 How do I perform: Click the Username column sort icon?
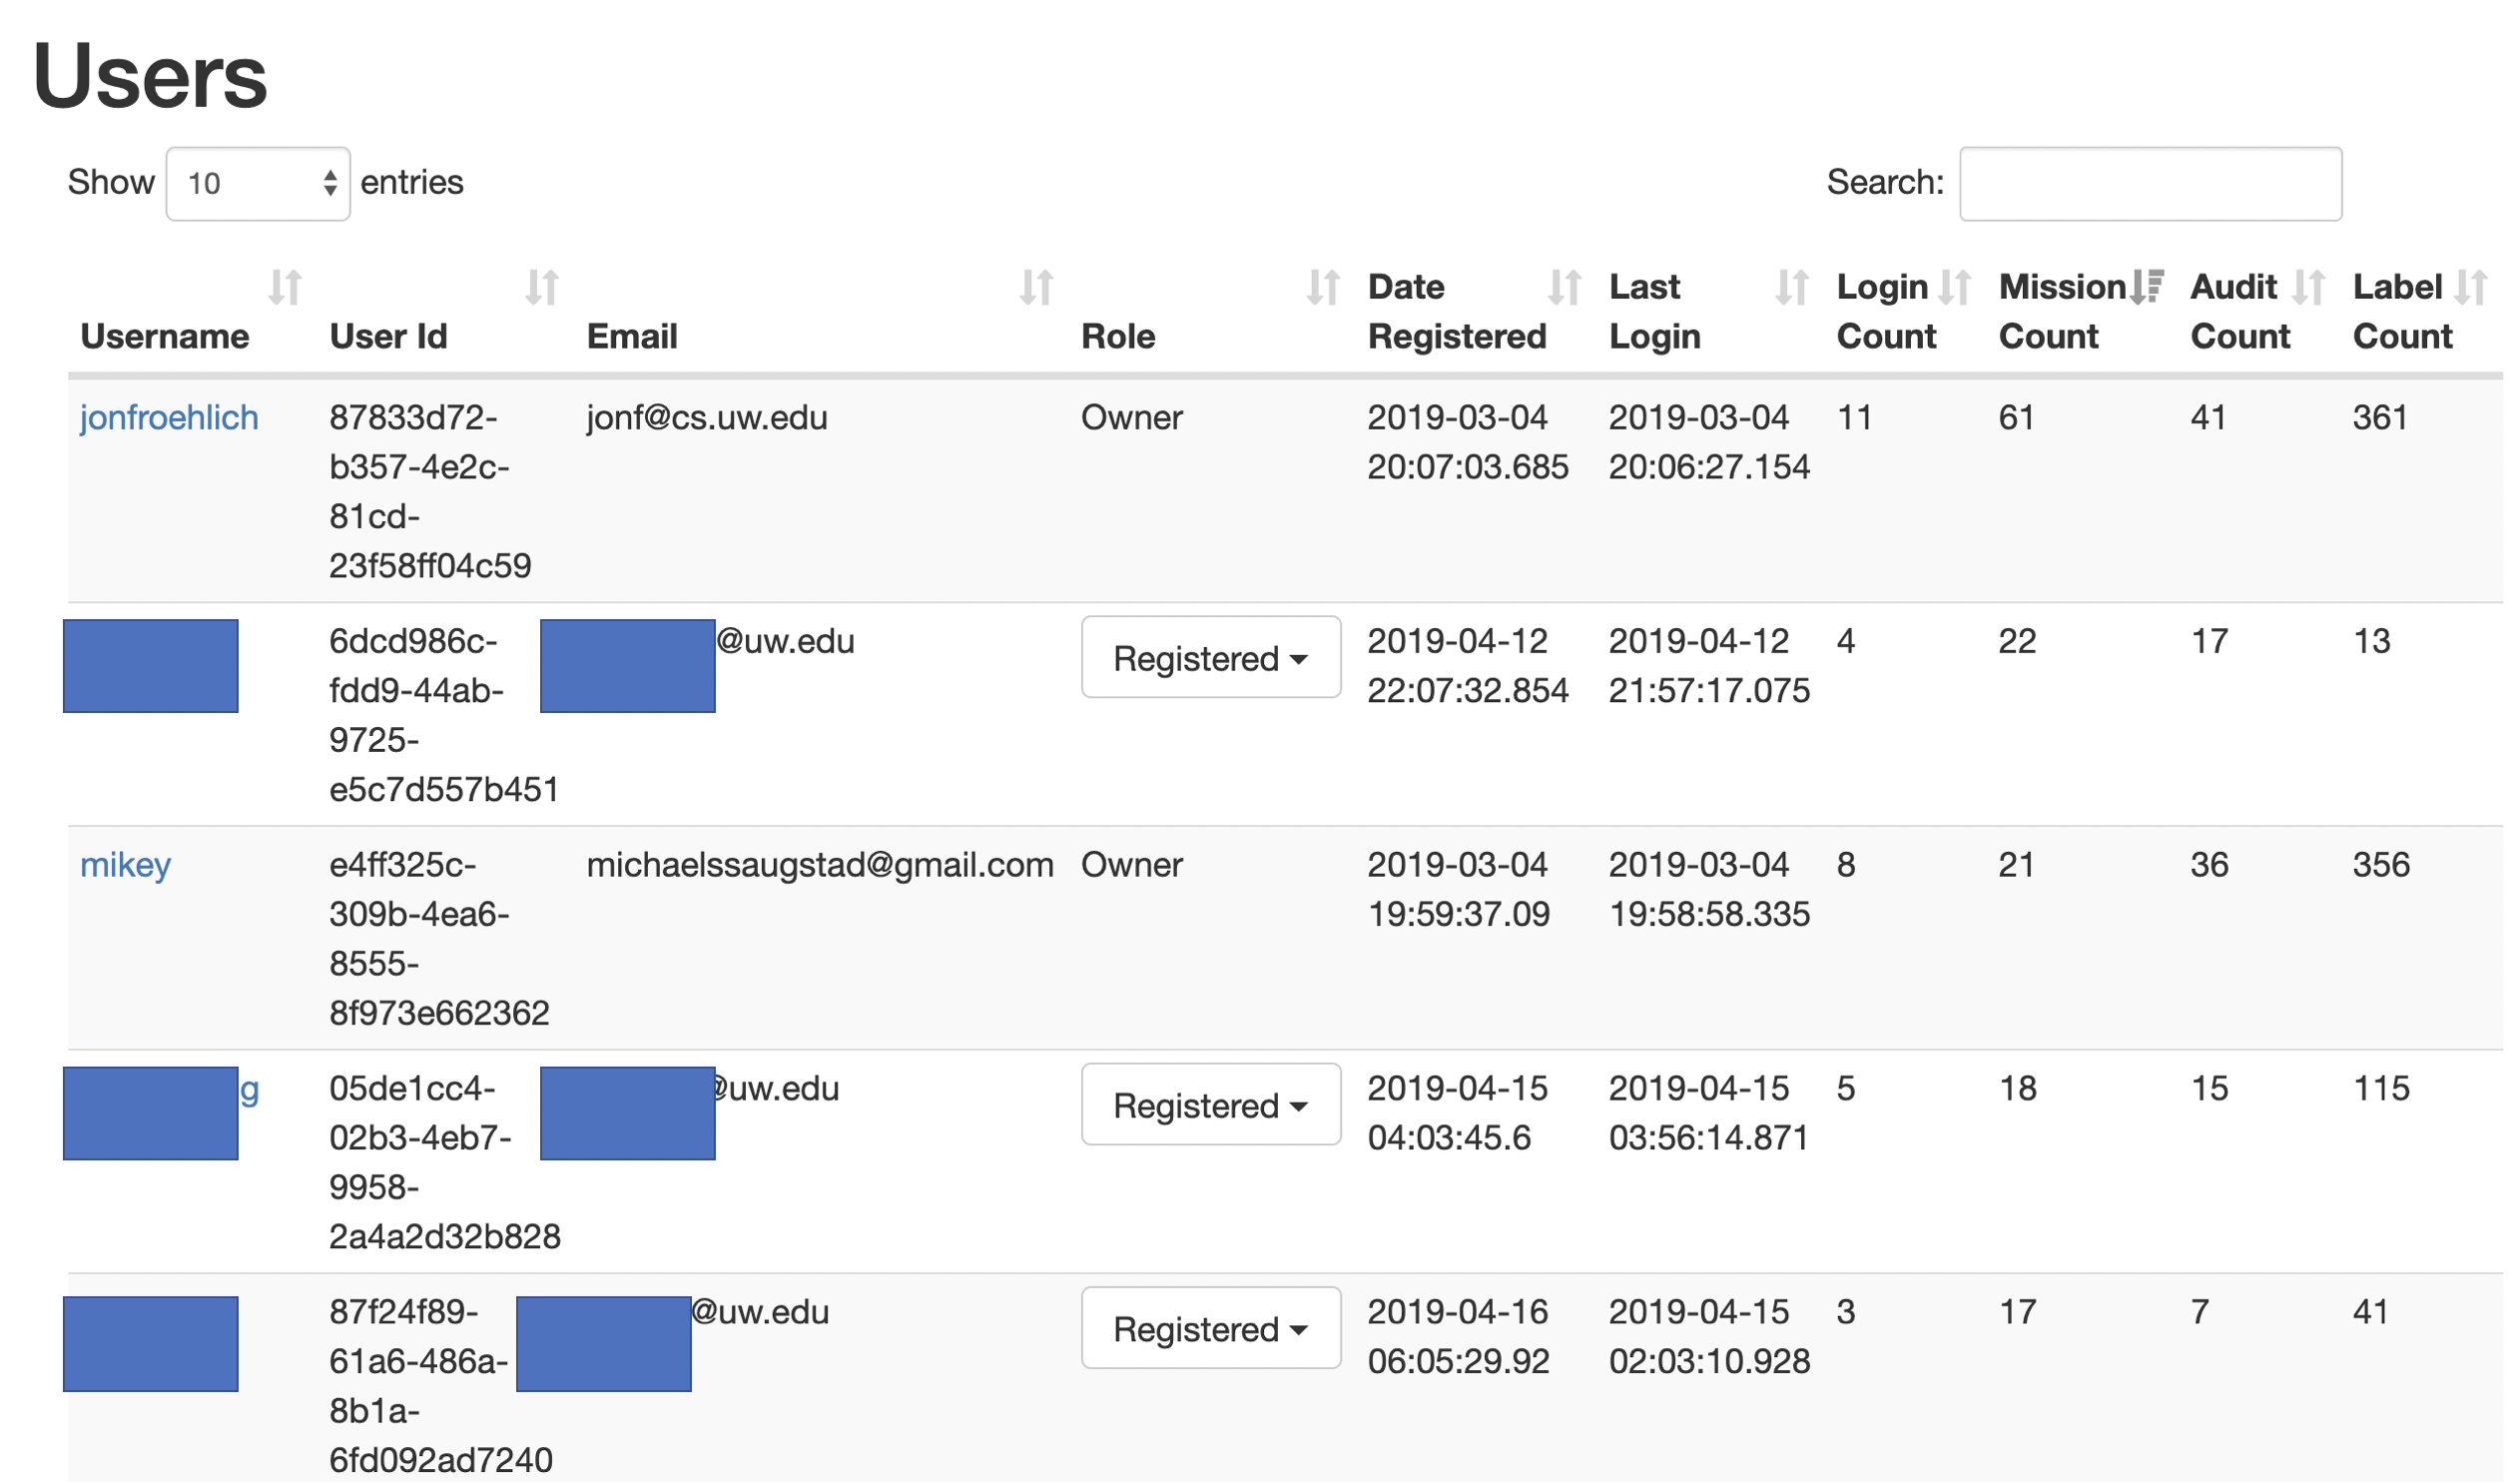[286, 288]
